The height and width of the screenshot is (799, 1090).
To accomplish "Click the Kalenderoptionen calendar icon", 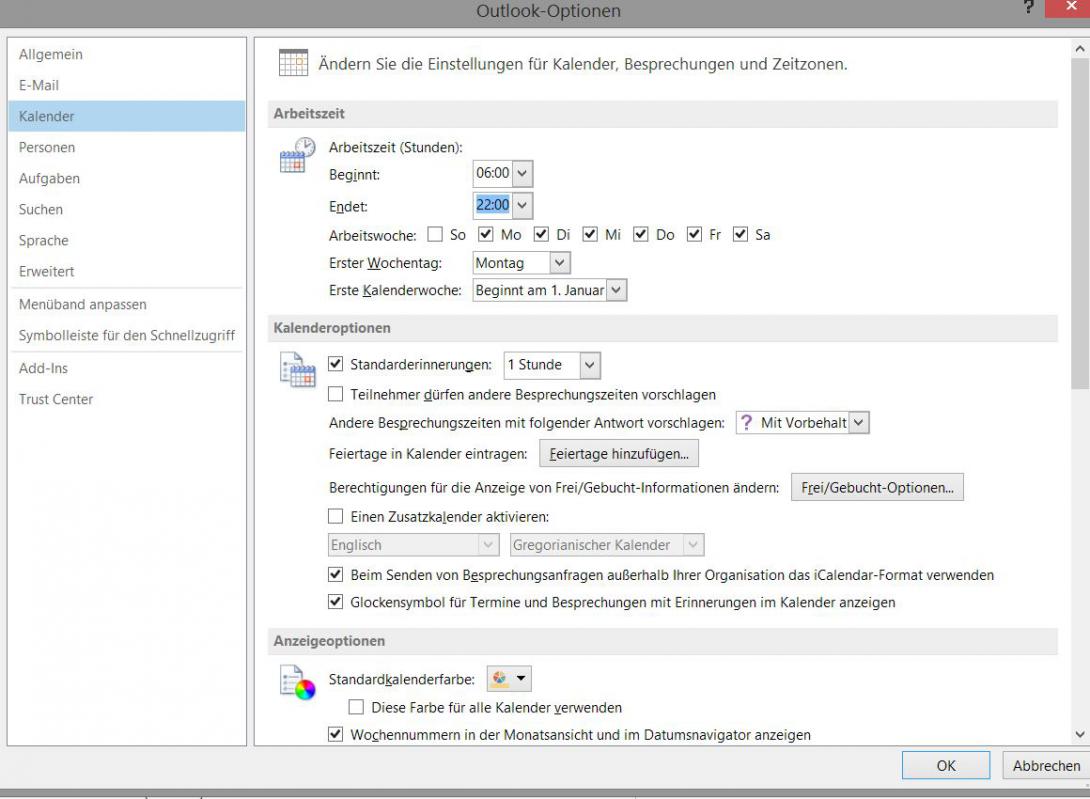I will [x=298, y=369].
